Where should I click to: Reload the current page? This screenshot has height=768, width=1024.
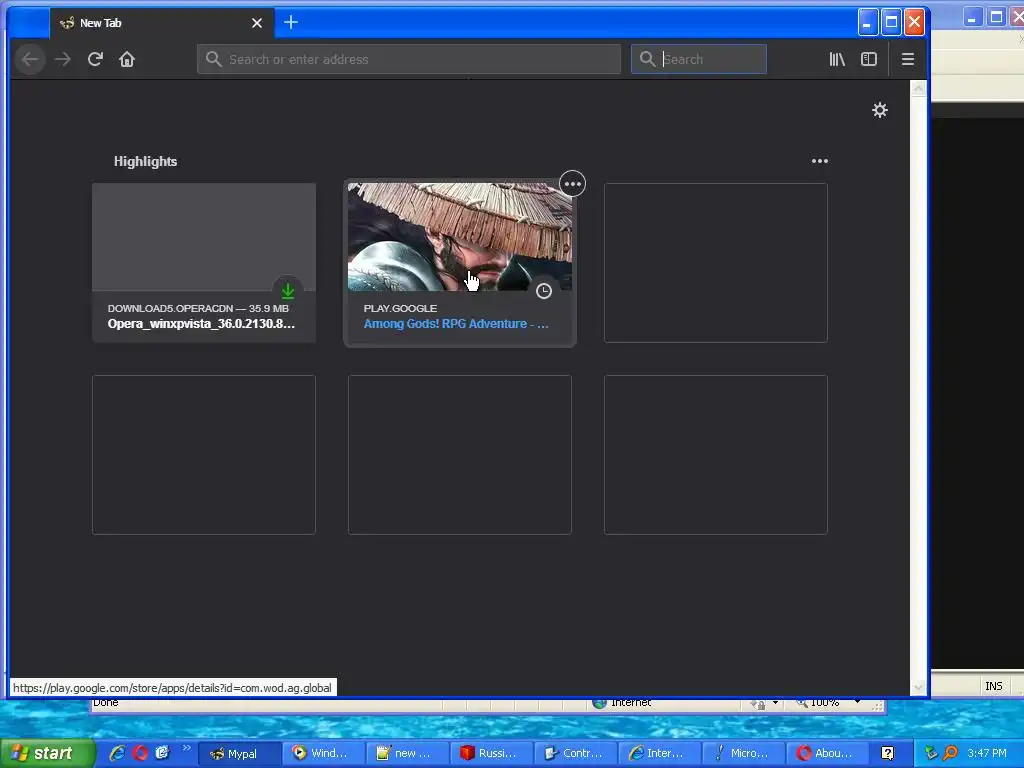tap(95, 59)
